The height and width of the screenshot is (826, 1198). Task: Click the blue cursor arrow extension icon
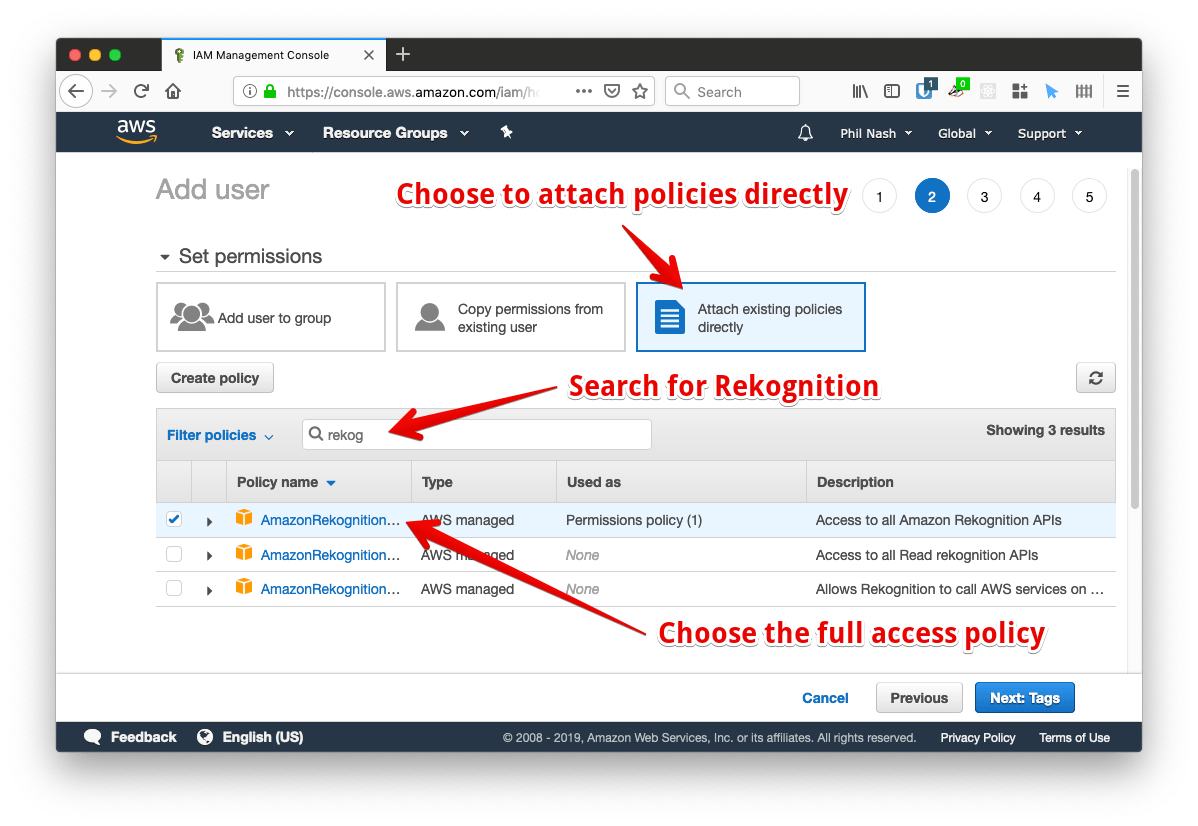(1051, 91)
